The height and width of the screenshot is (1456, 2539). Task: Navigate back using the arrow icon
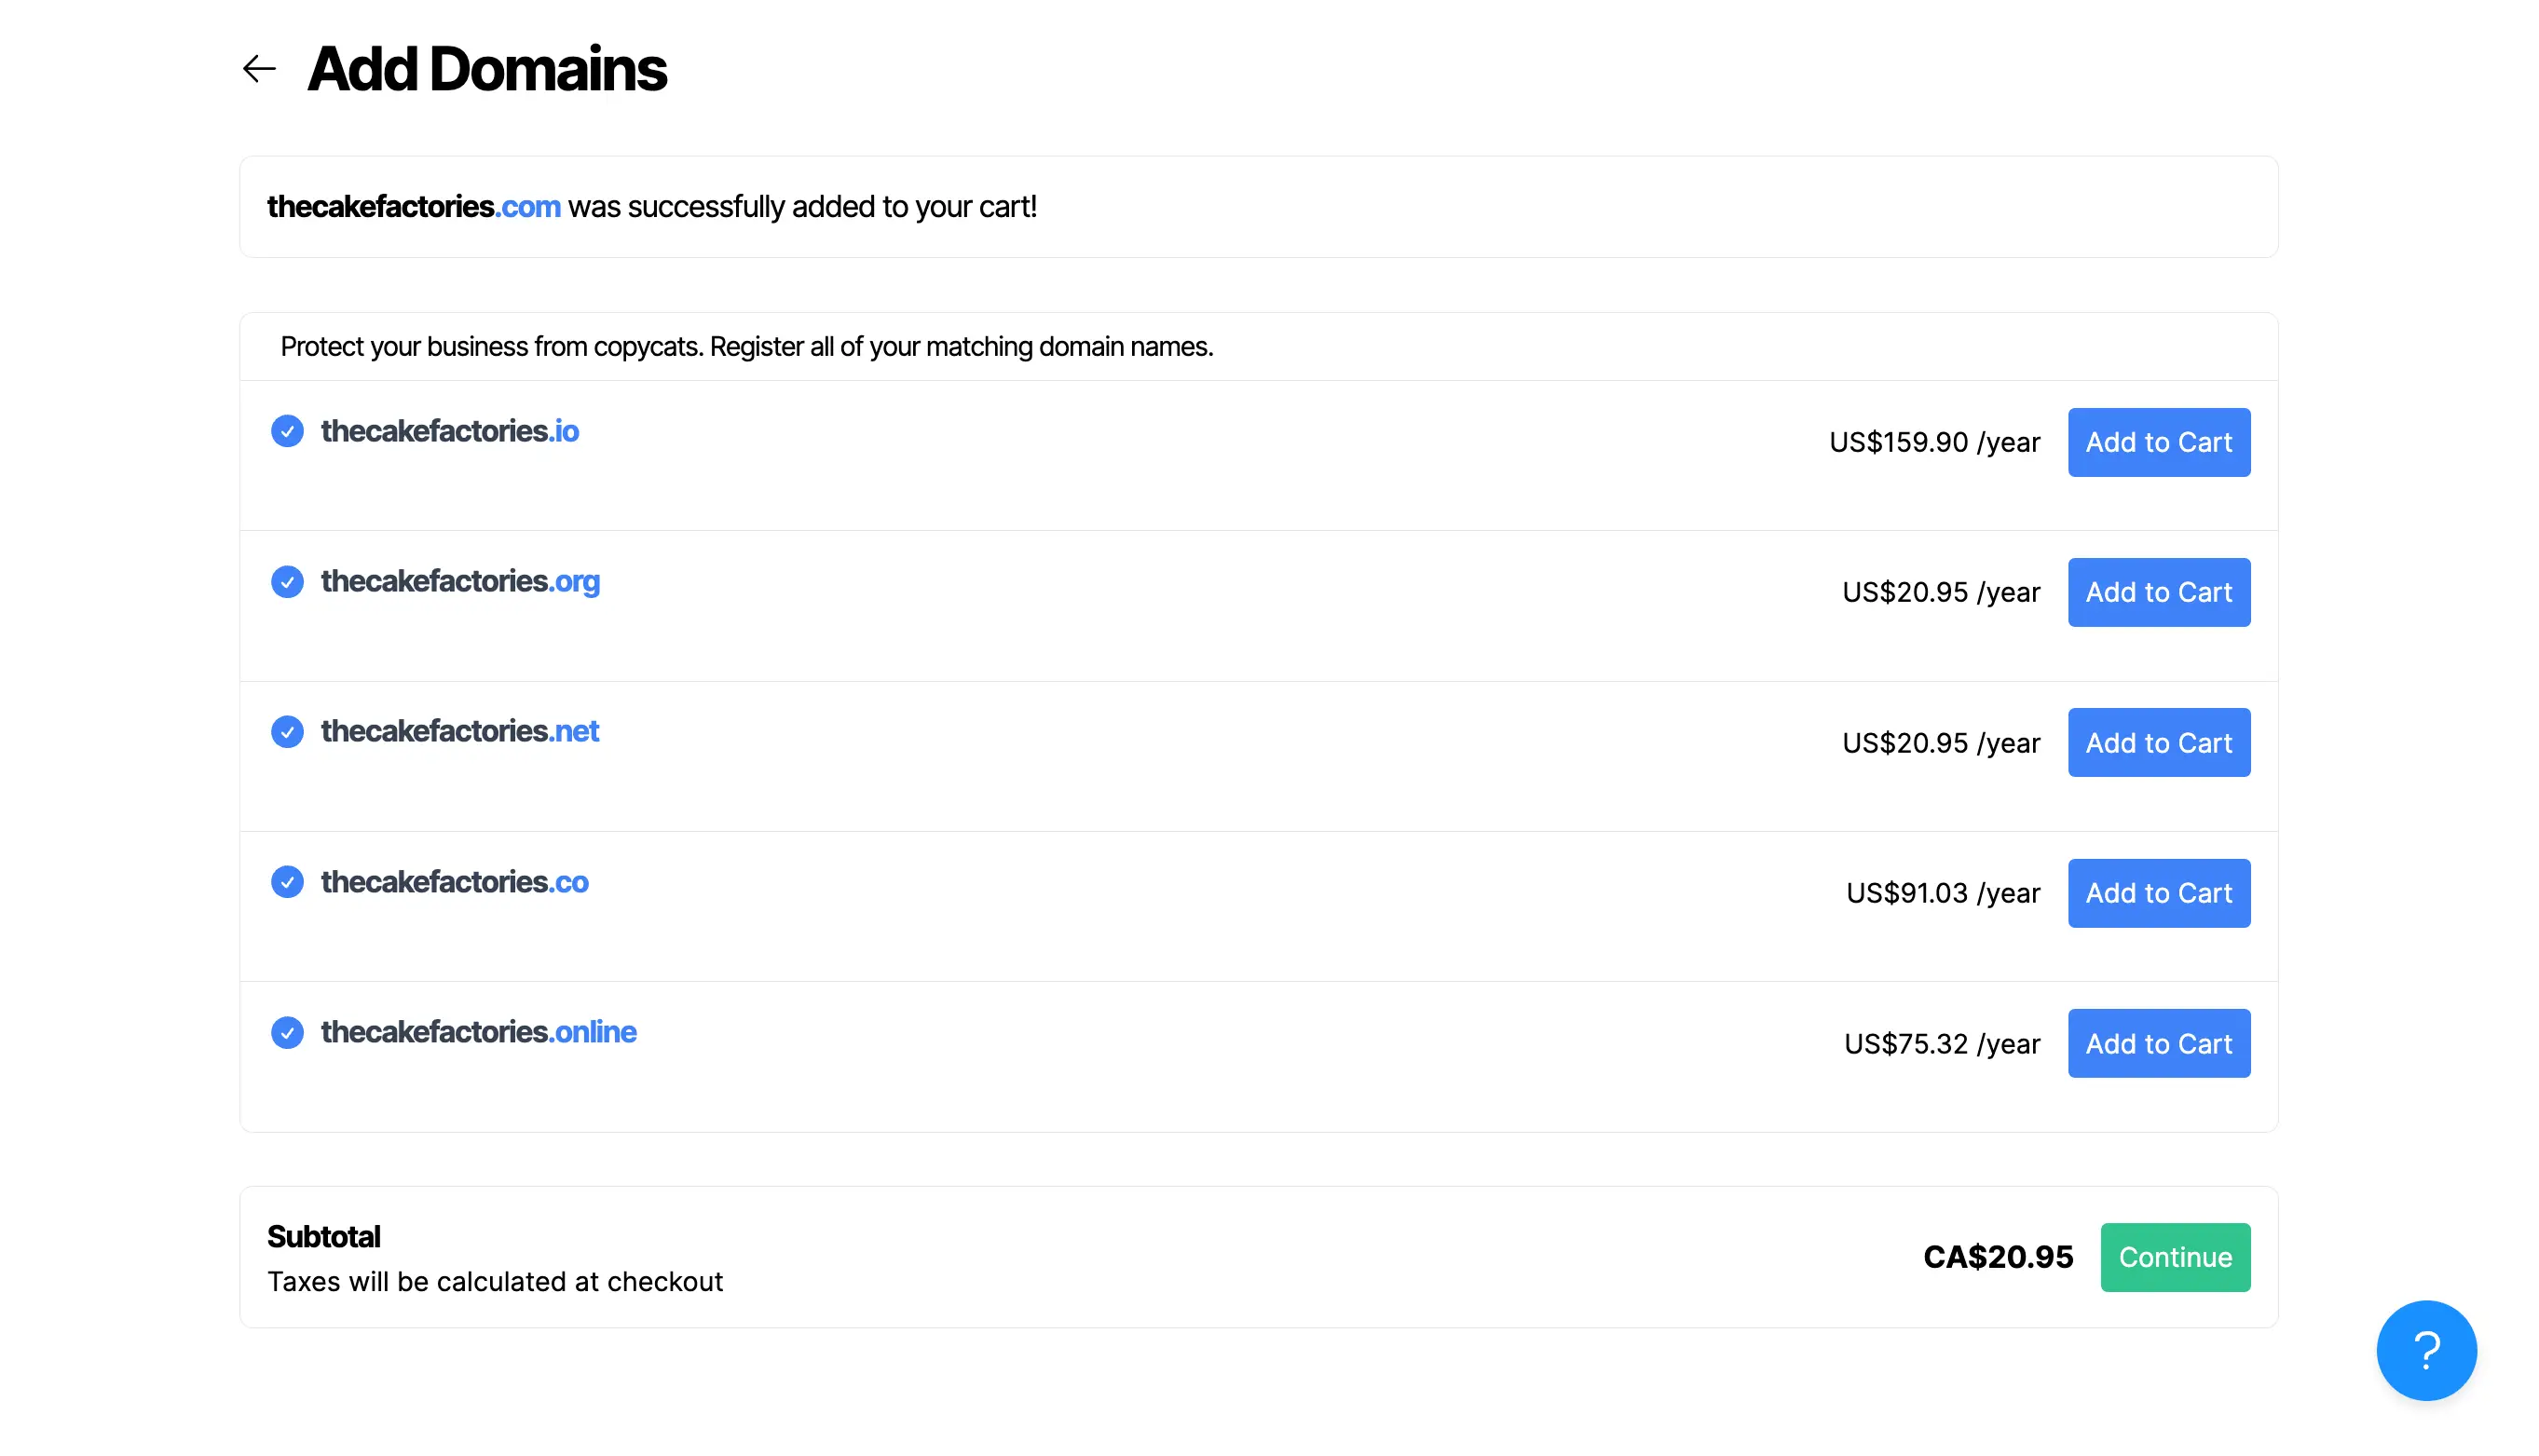point(258,68)
